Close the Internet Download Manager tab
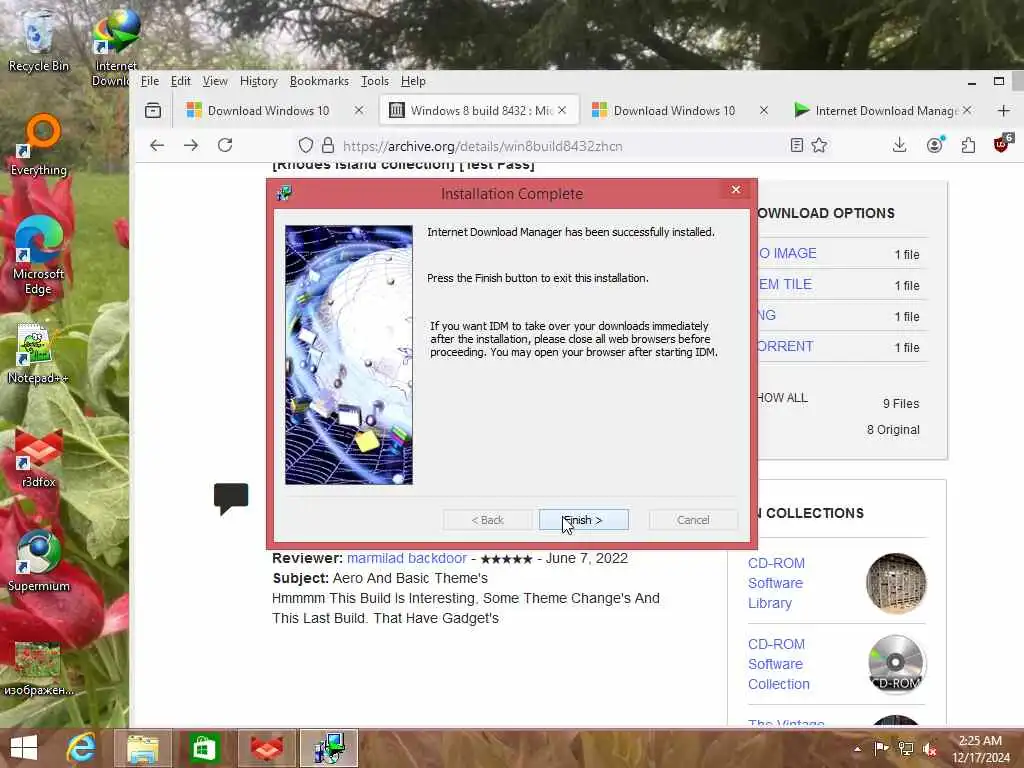 click(967, 110)
